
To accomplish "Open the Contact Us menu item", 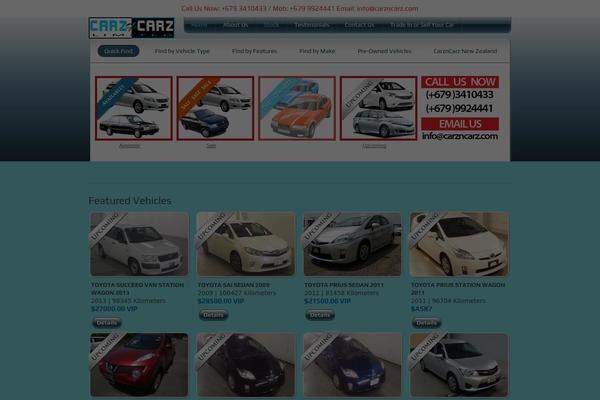I will [359, 25].
